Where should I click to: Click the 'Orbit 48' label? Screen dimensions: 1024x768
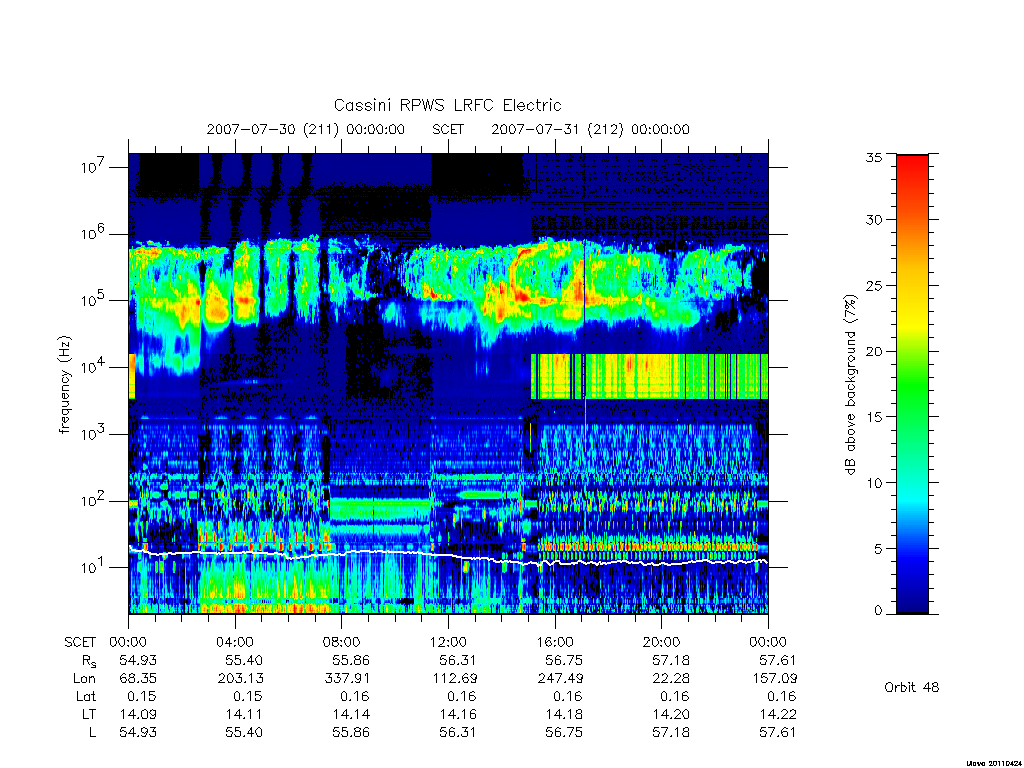[x=912, y=687]
